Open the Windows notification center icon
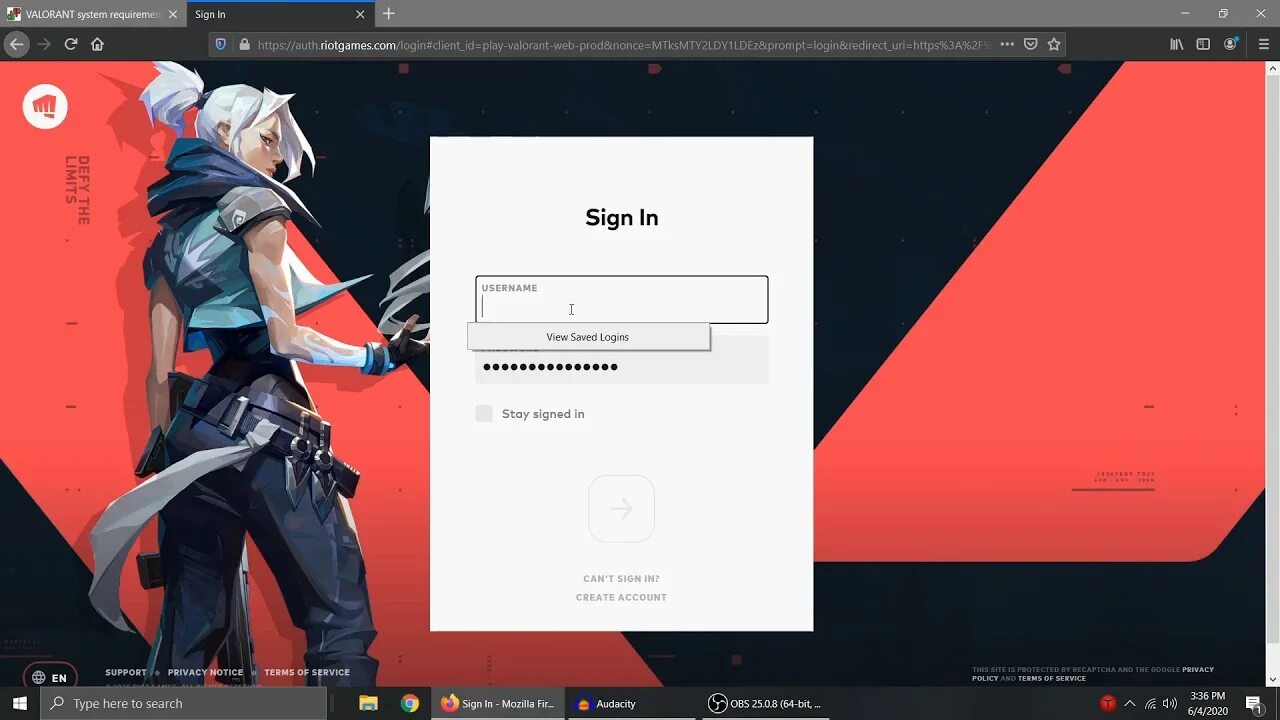 1254,703
